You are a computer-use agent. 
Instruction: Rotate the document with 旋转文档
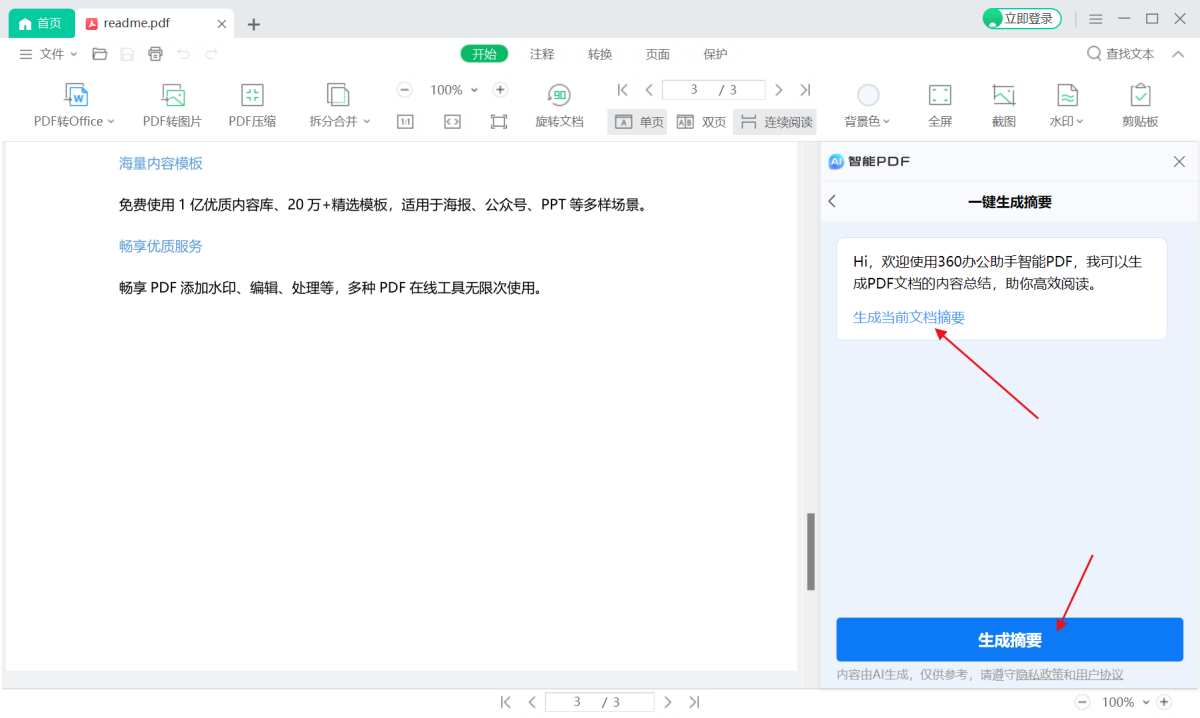[x=559, y=103]
